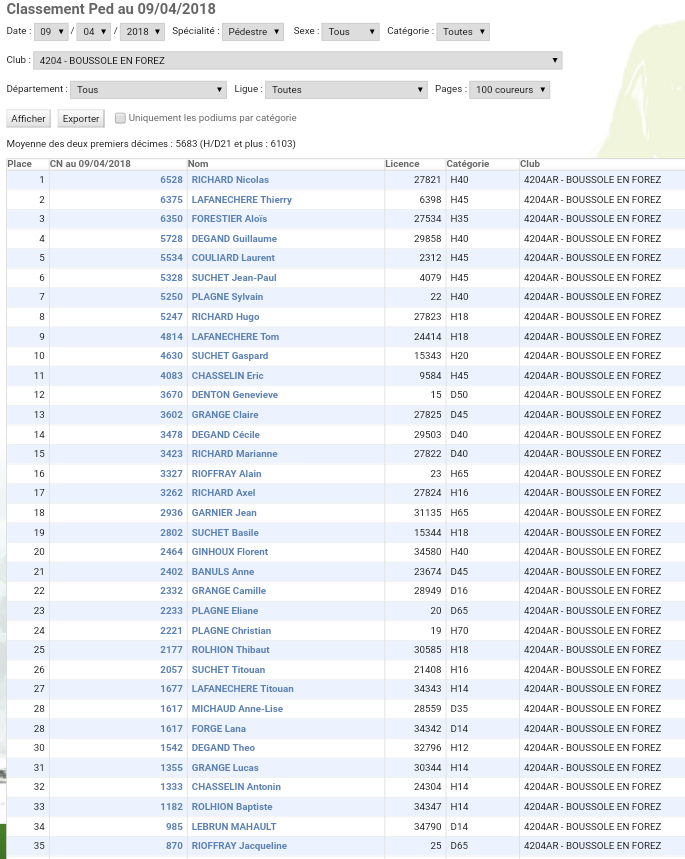Open the Club selector showing Boussole en Forez
Viewport: 685px width, 859px height.
click(297, 61)
